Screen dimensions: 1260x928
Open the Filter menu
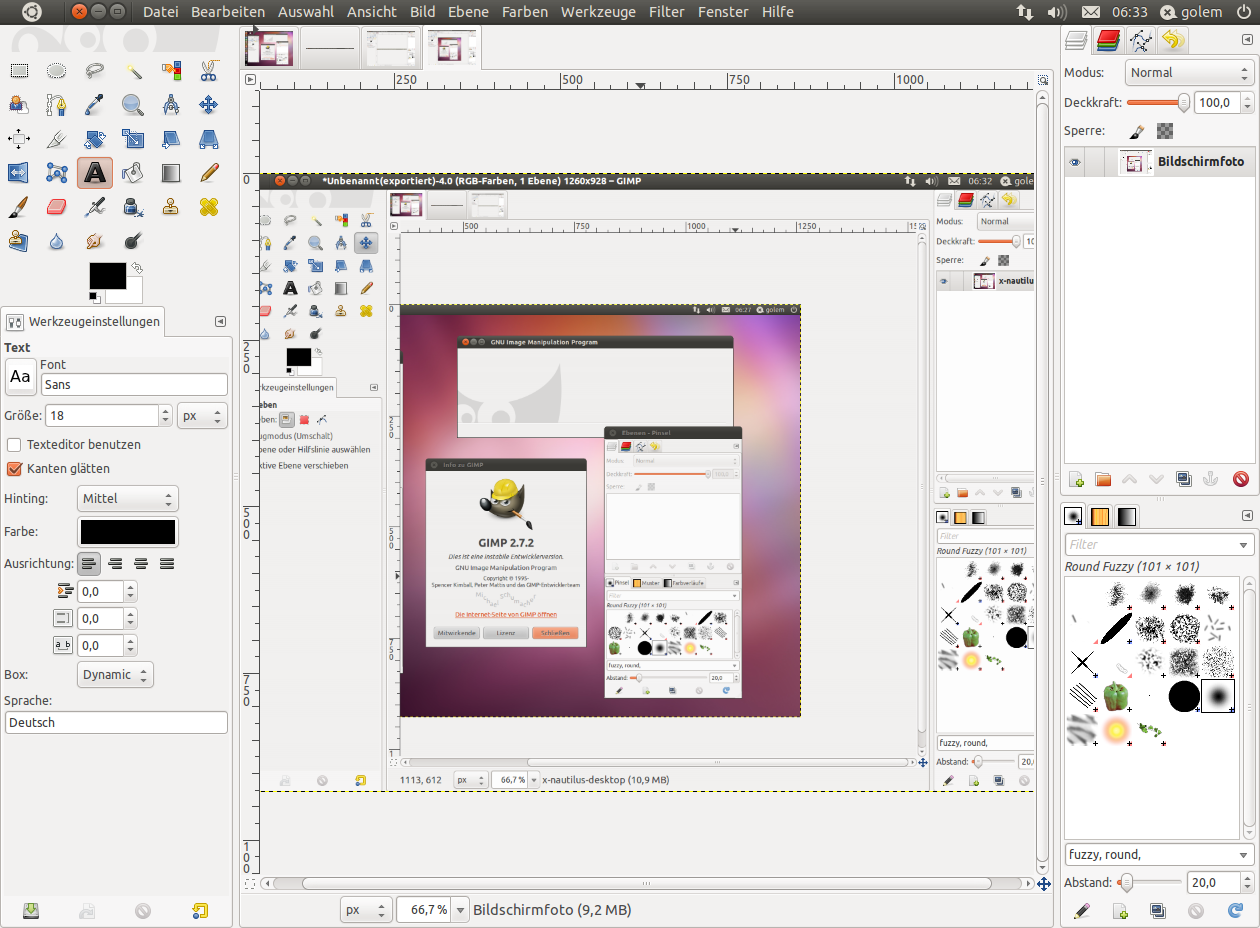[x=666, y=12]
